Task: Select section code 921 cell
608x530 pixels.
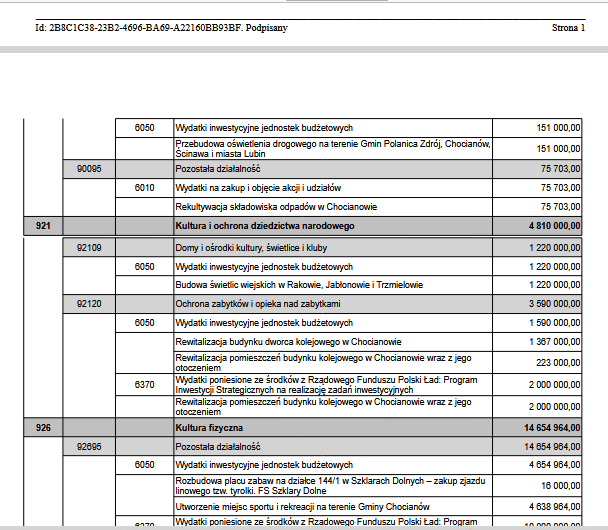Action: (43, 226)
